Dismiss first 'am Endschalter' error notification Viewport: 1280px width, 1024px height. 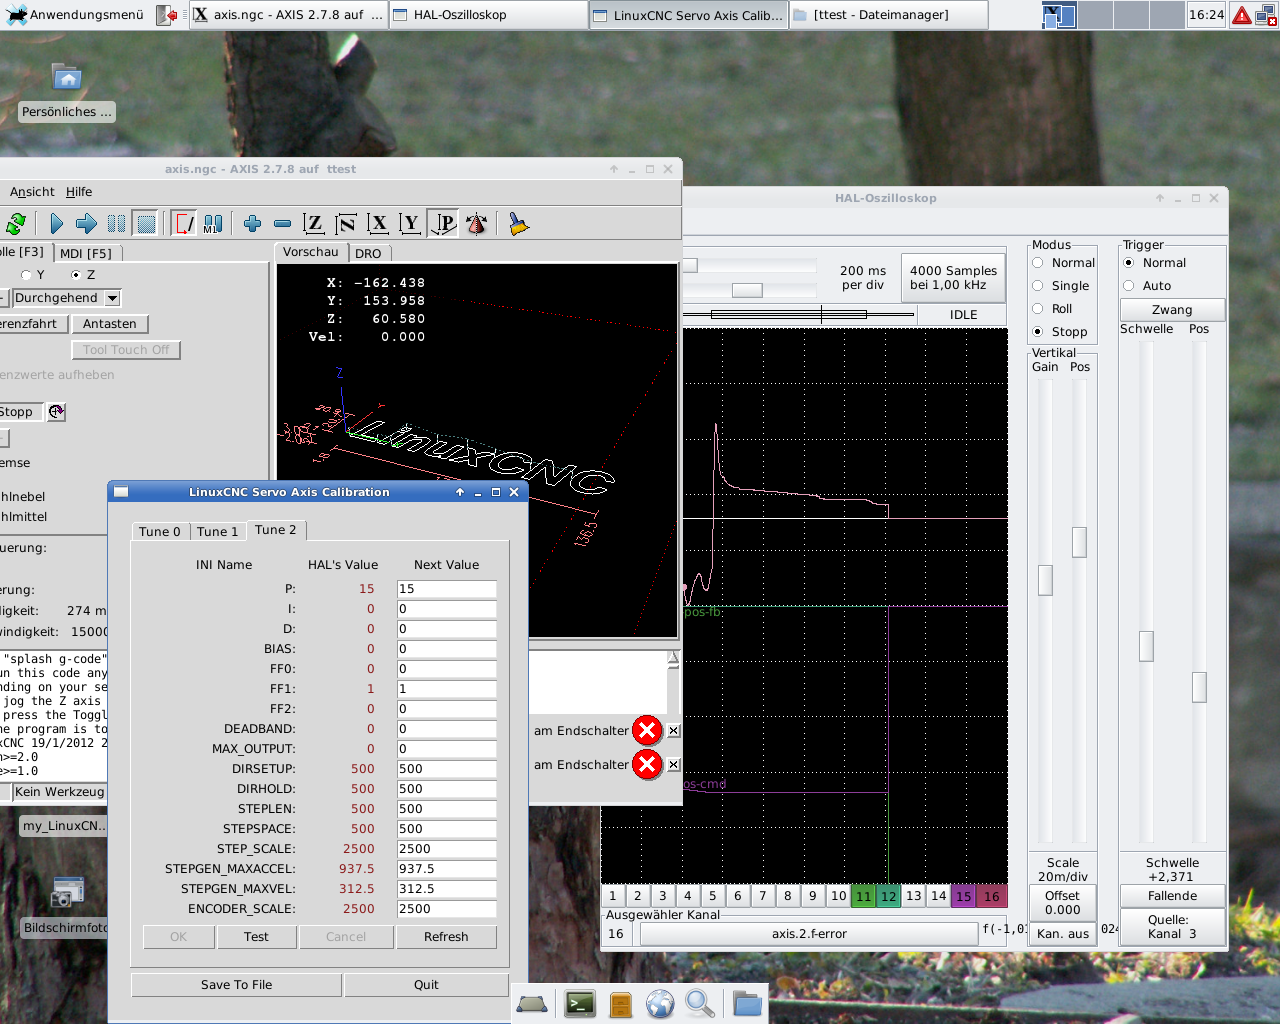click(674, 731)
